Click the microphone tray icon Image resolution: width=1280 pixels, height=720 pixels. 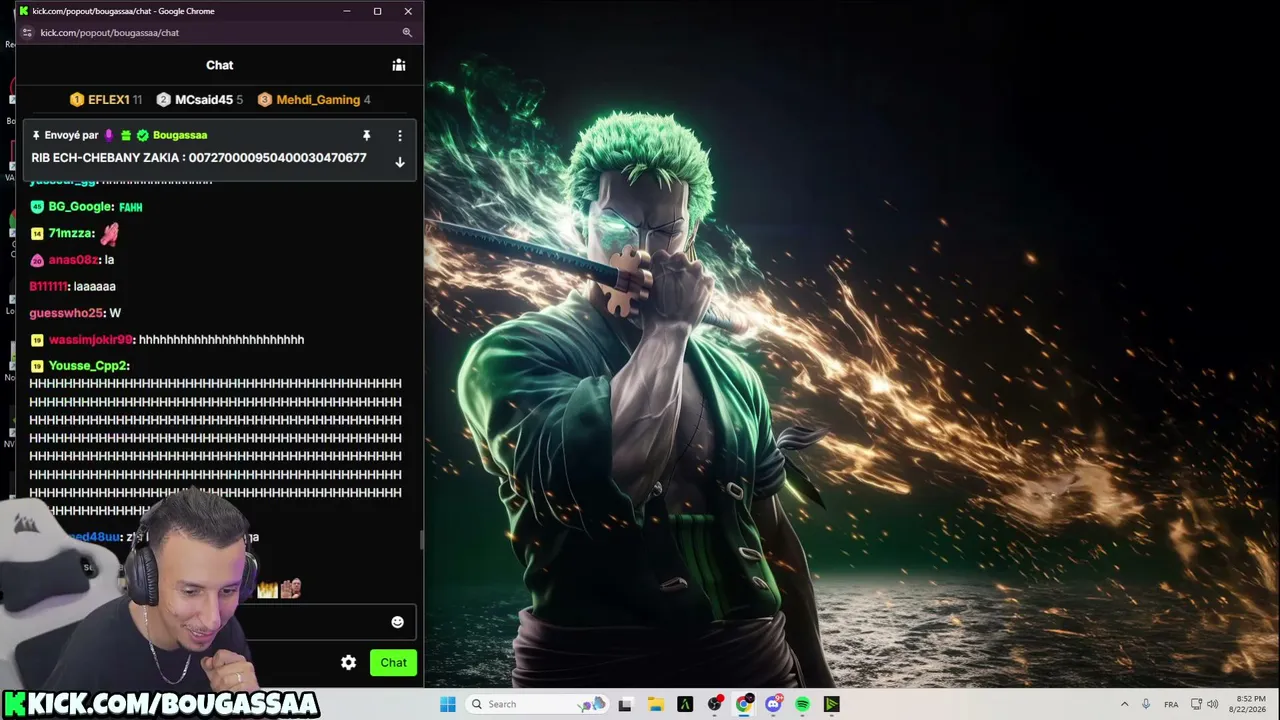[x=1146, y=704]
